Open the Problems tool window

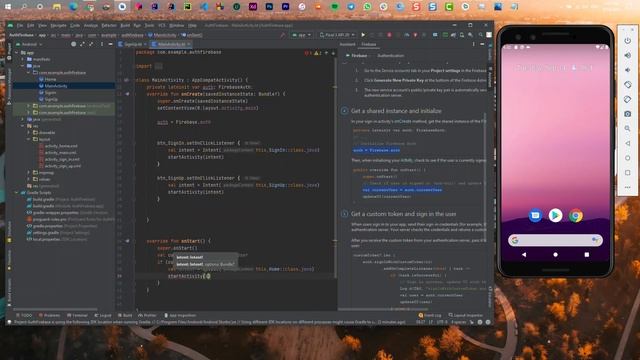point(49,316)
